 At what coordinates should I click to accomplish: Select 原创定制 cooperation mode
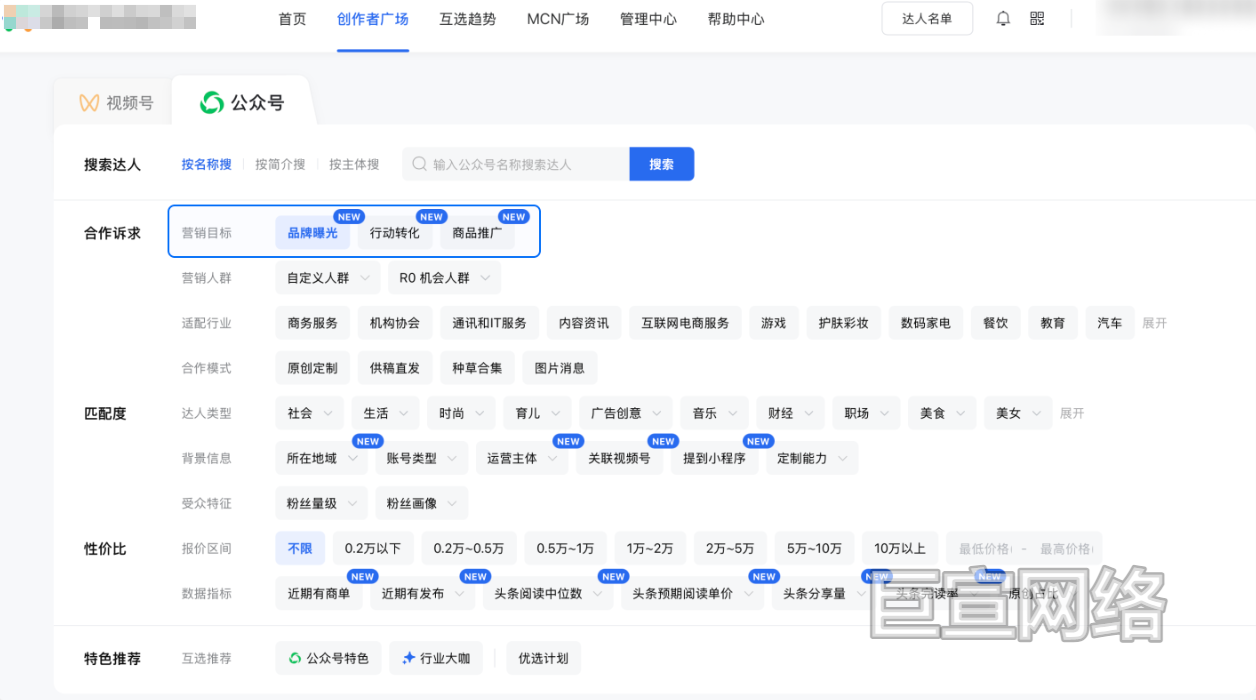point(312,368)
